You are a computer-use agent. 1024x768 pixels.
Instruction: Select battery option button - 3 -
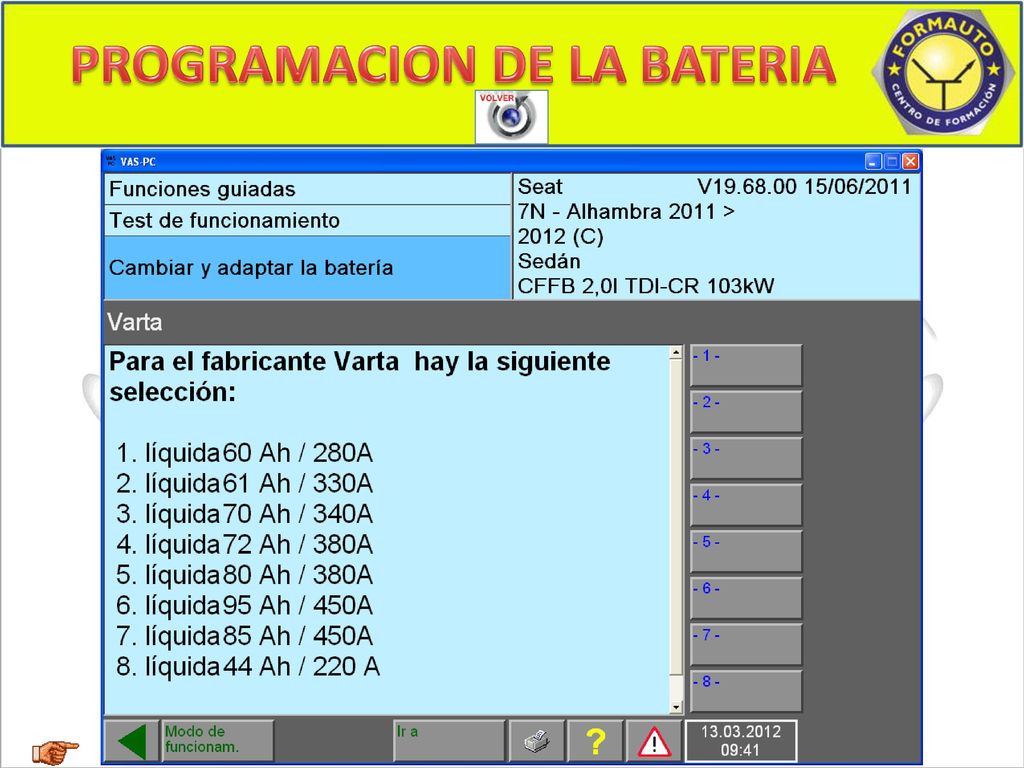point(746,458)
